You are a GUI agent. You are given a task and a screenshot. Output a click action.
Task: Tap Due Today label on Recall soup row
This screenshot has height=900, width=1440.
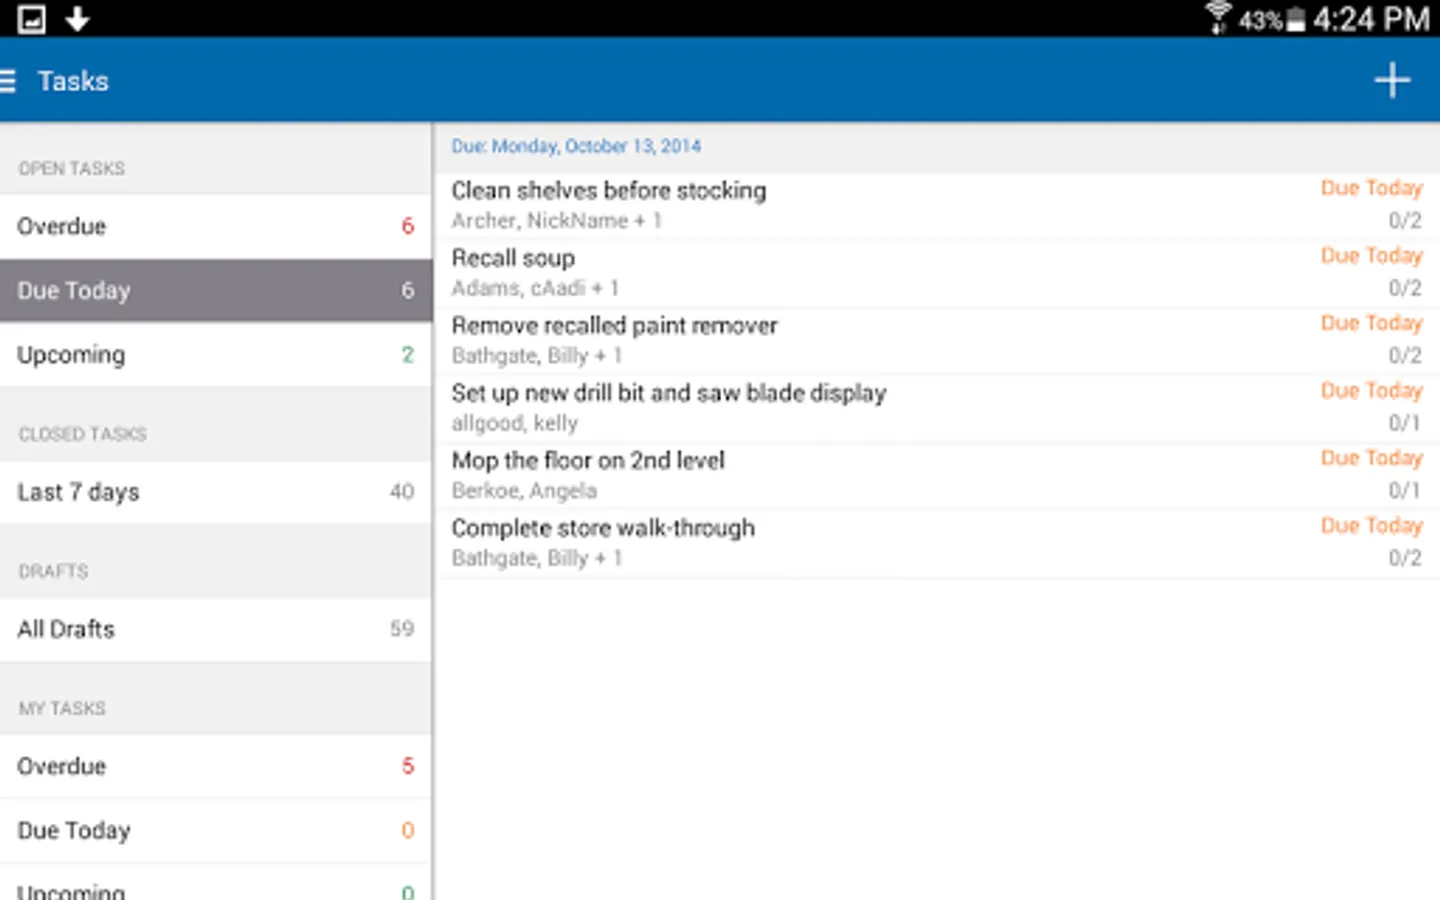click(1371, 256)
